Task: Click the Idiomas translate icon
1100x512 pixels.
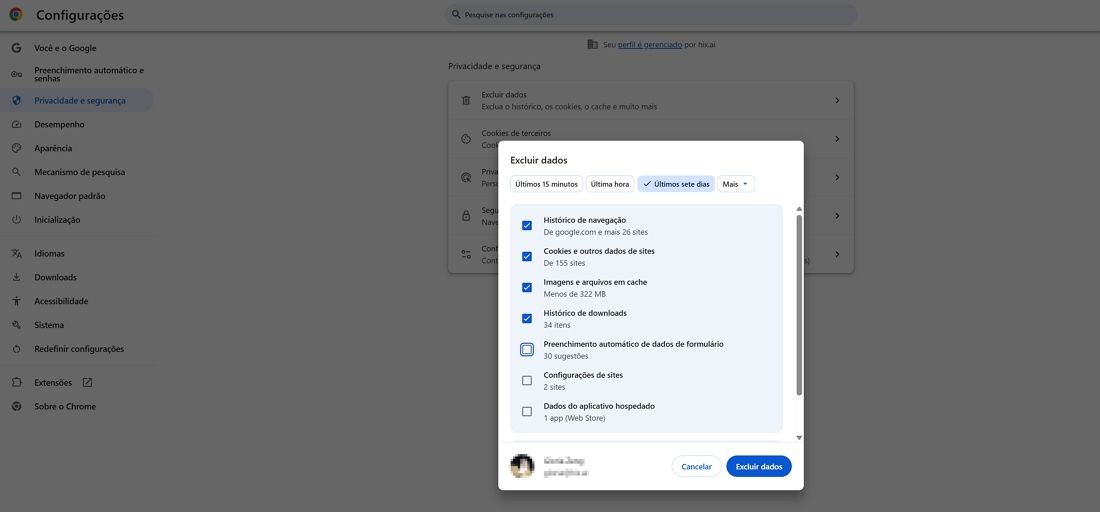Action: pos(16,254)
